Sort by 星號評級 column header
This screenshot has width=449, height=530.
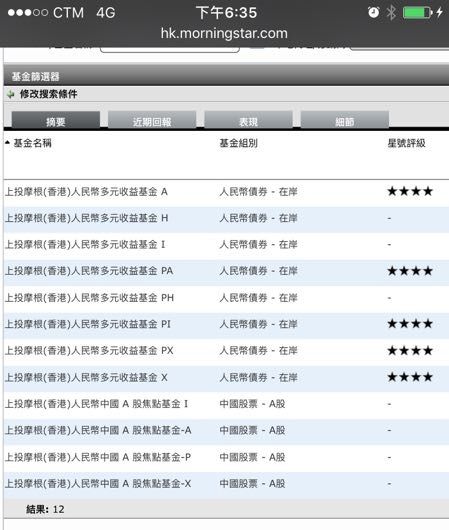point(406,143)
